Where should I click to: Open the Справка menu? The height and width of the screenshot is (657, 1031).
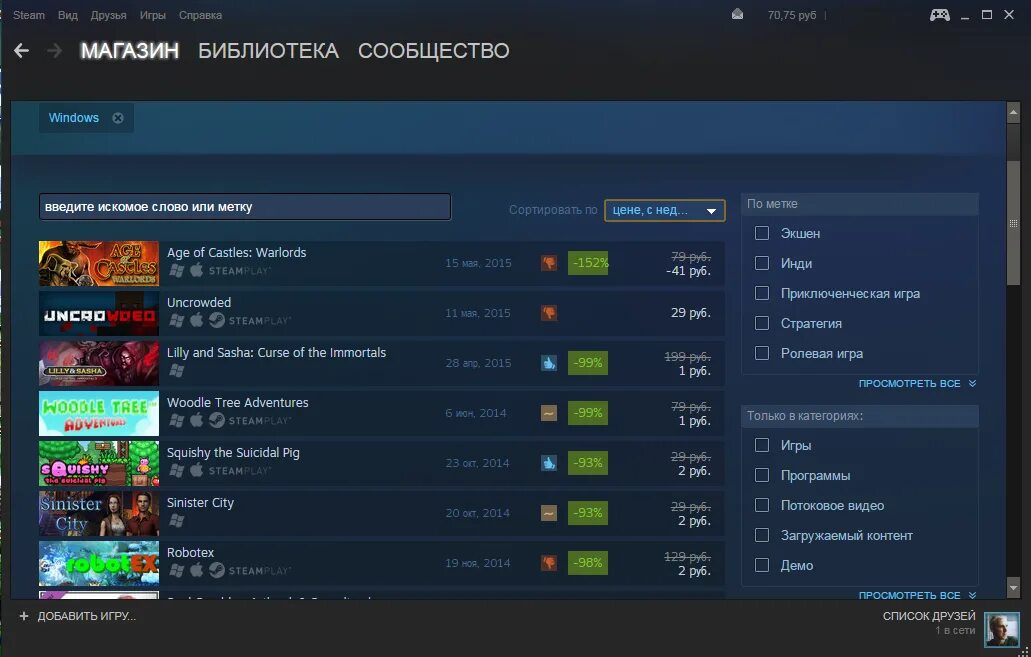pos(201,15)
